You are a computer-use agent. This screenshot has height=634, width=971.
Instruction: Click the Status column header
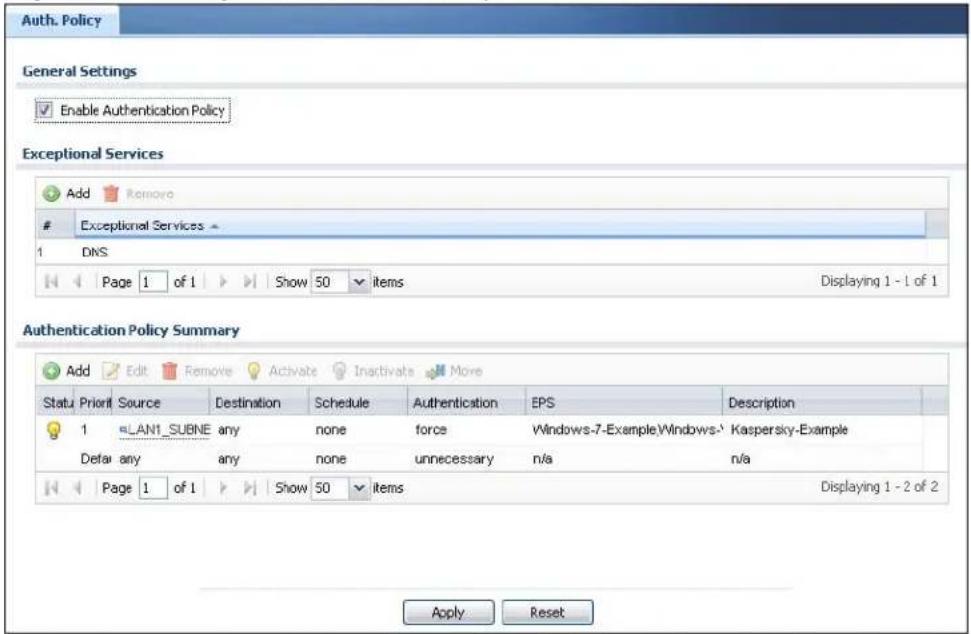(x=56, y=402)
